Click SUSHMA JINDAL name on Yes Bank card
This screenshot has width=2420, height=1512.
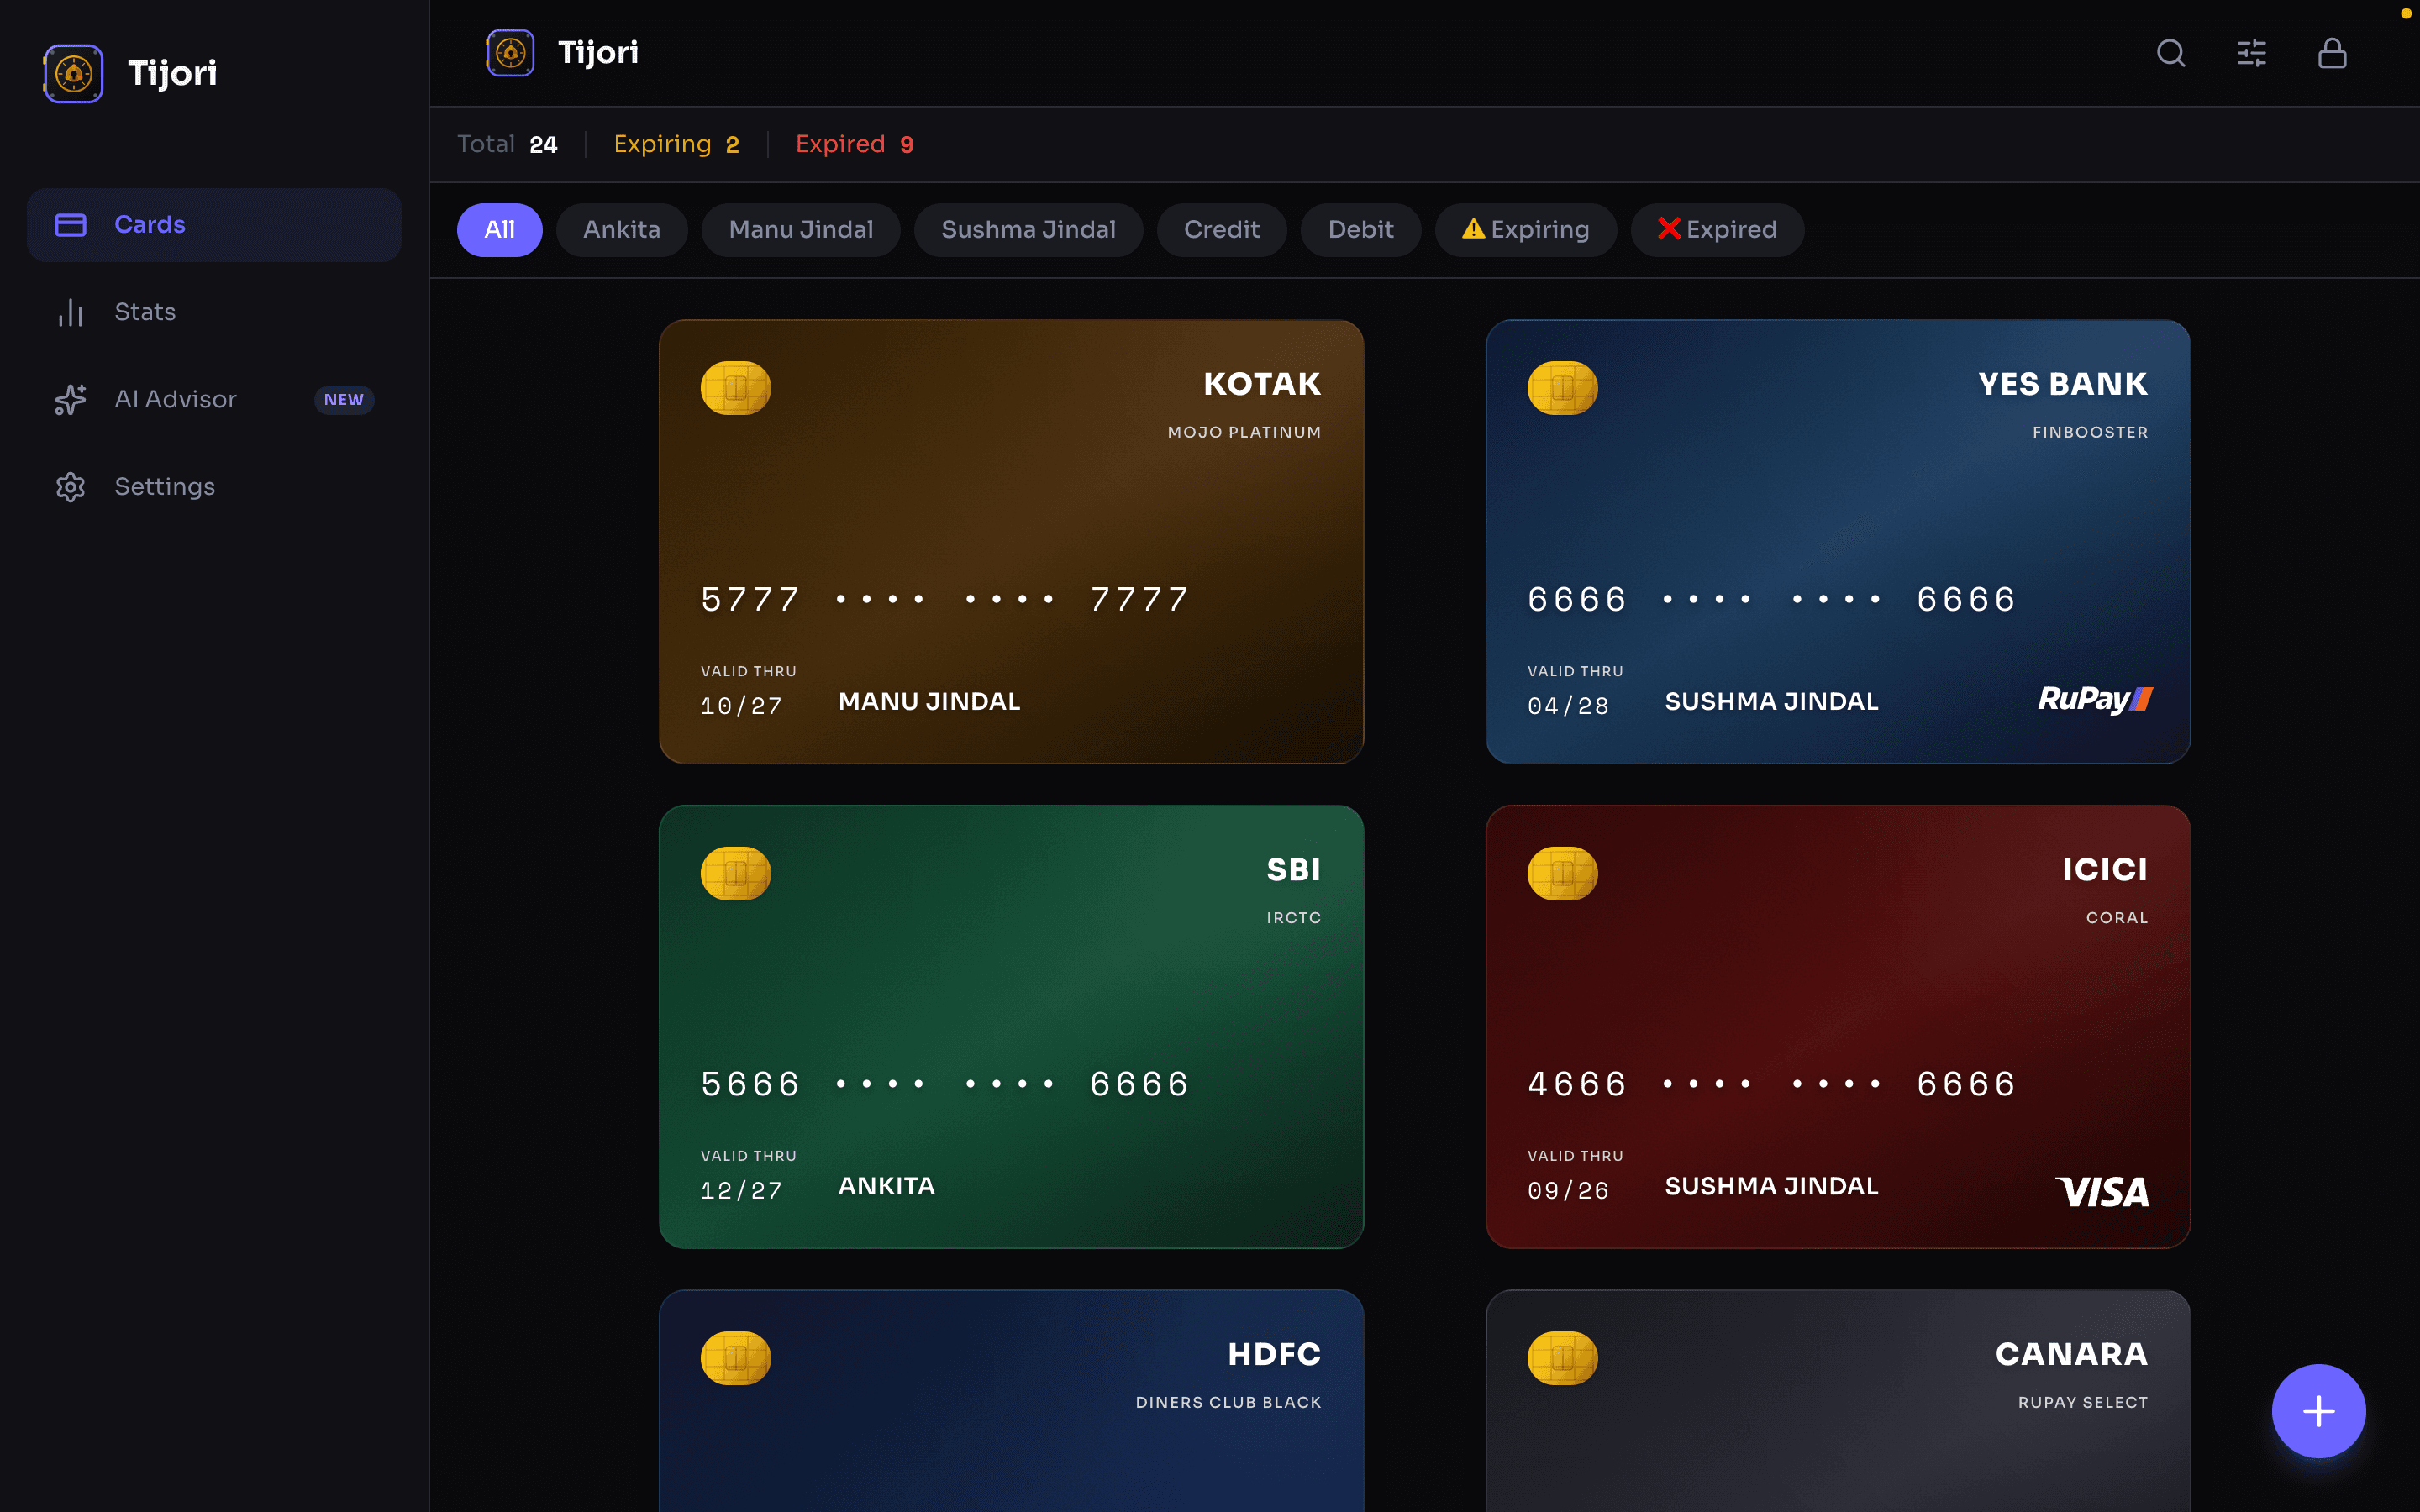click(1771, 702)
